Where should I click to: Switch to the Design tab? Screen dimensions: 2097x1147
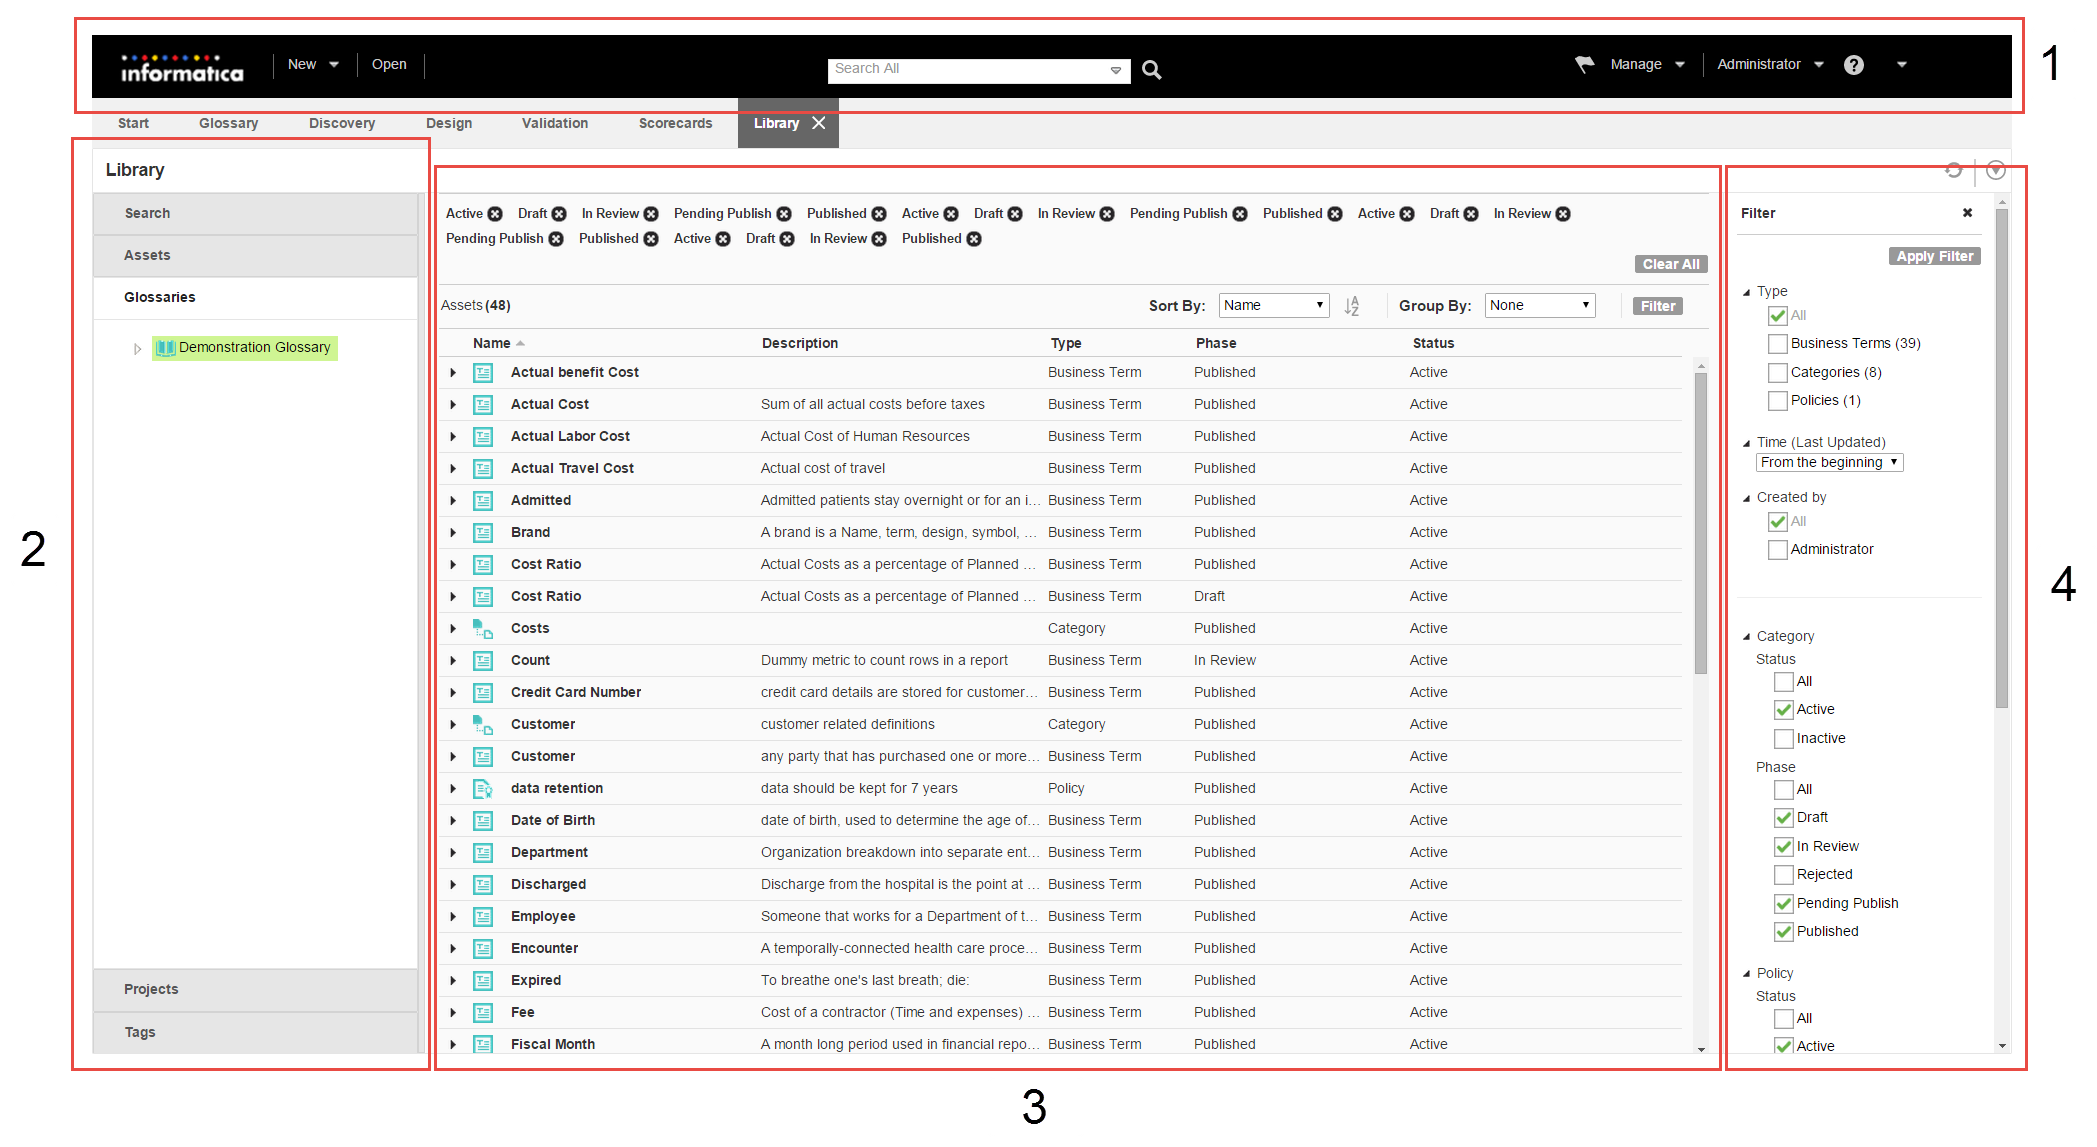[x=448, y=124]
